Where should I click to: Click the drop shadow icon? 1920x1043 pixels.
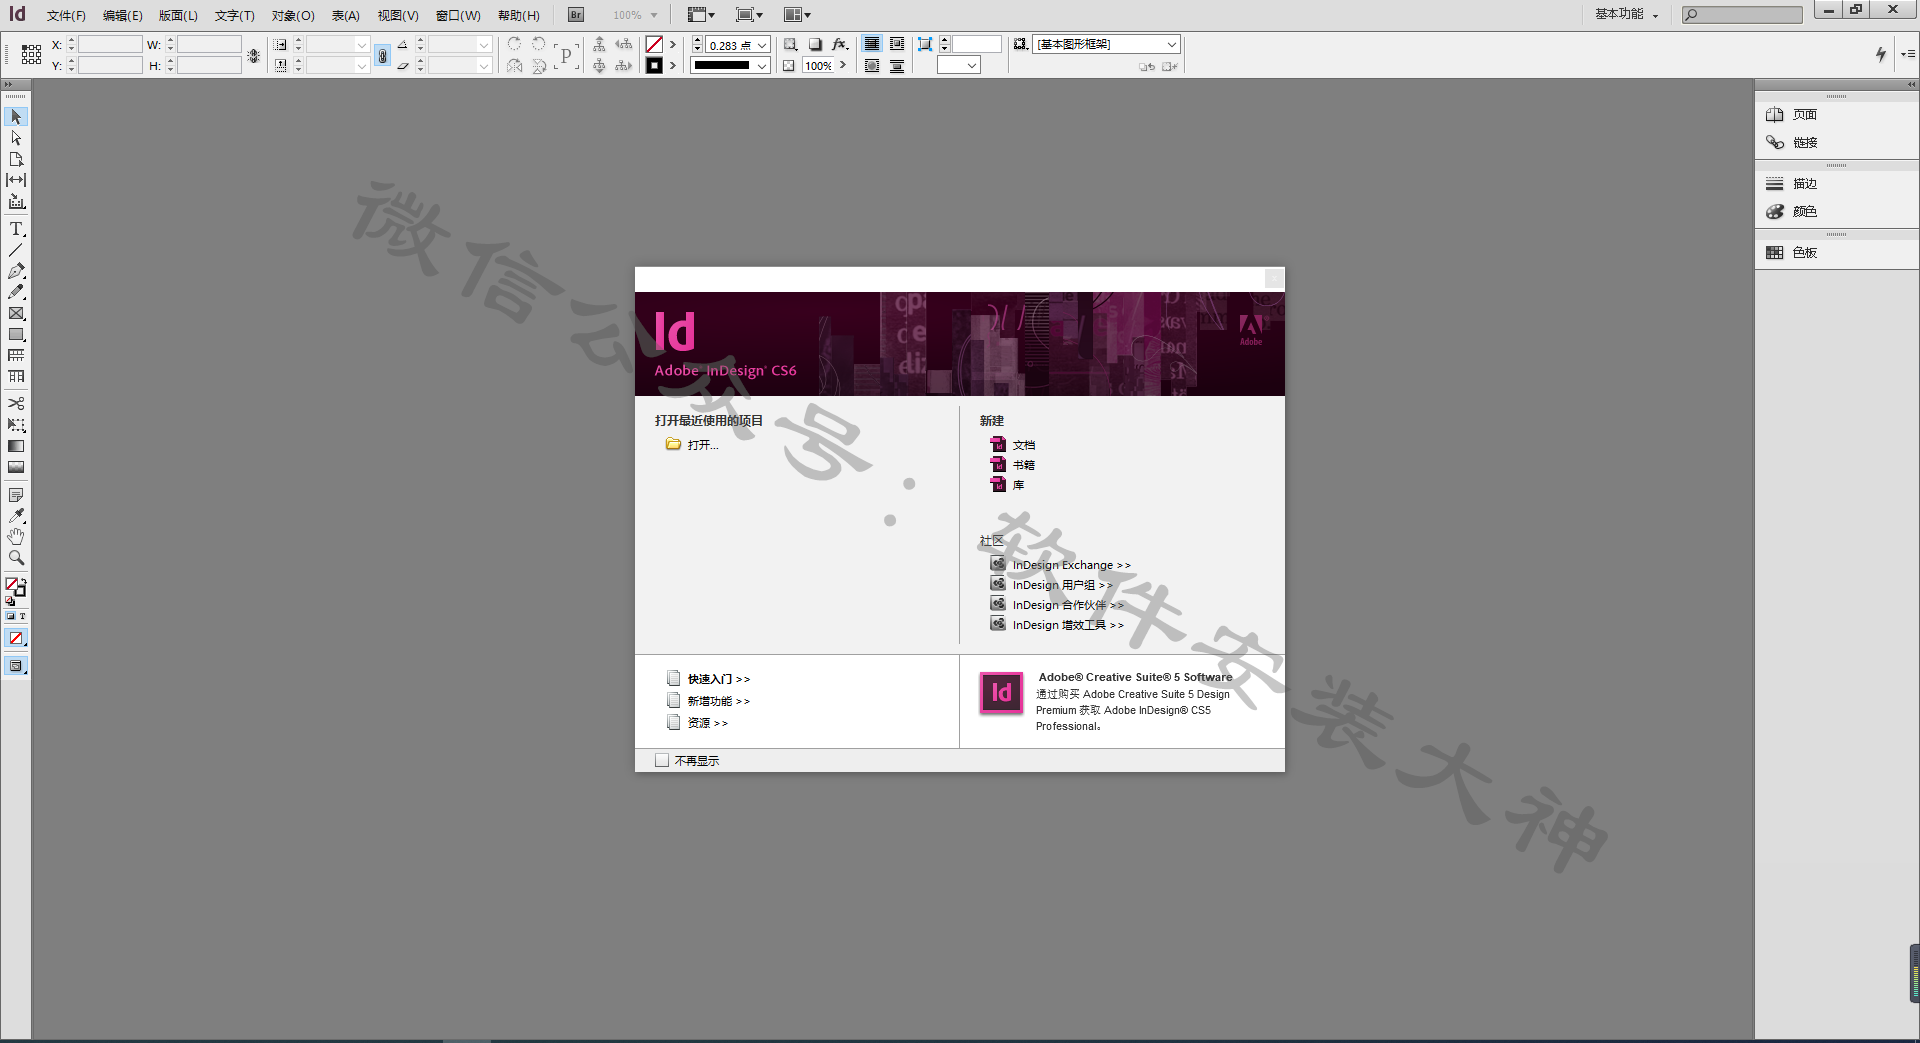click(815, 44)
